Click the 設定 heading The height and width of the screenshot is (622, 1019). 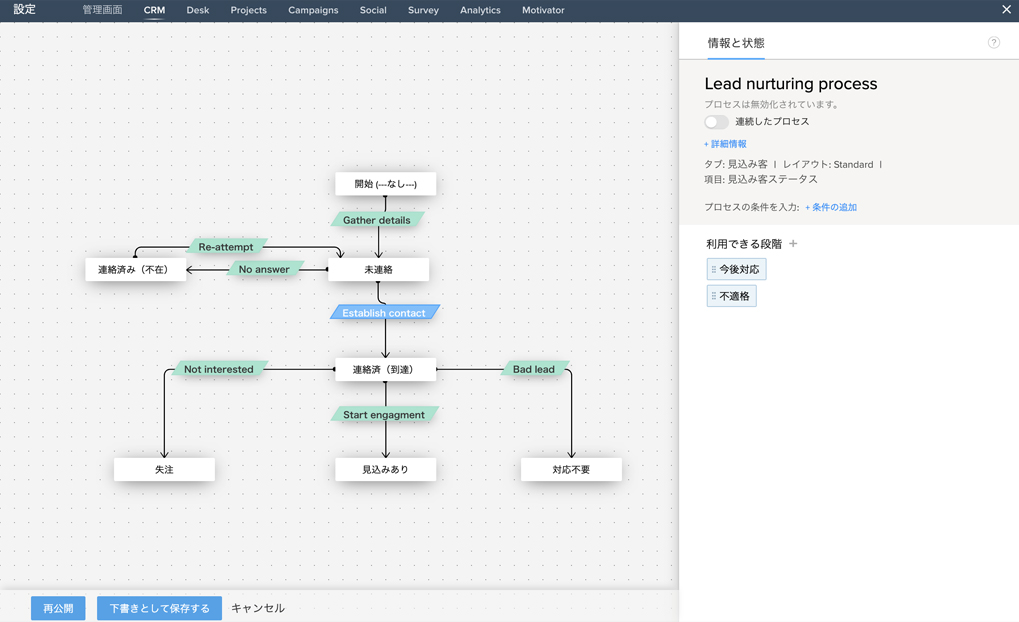[25, 10]
